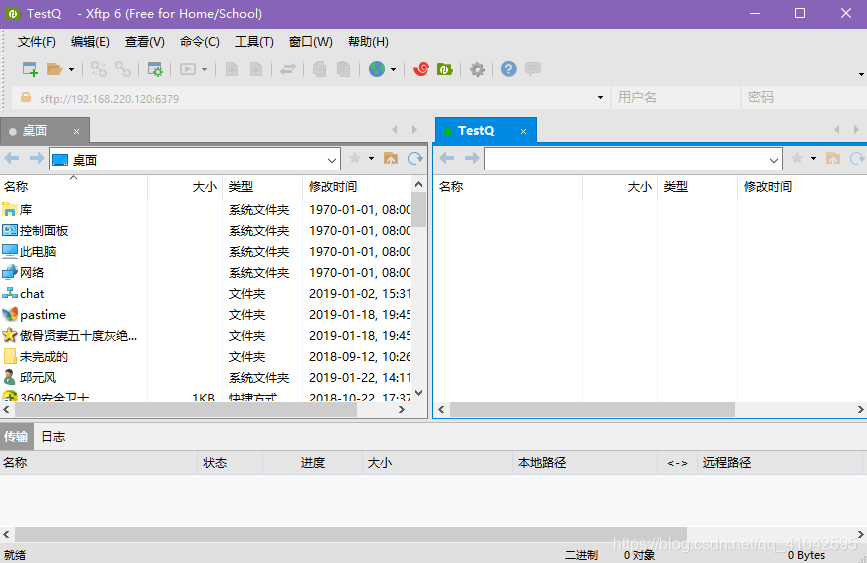Open the blue help question icon

click(509, 69)
